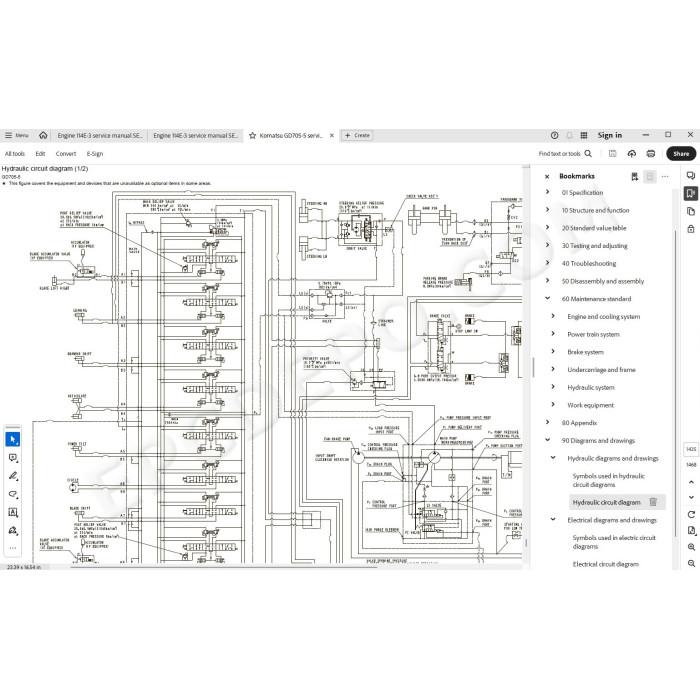The height and width of the screenshot is (700, 700).
Task: Open more tools ellipsis in quick toolbar
Action: coord(12,548)
